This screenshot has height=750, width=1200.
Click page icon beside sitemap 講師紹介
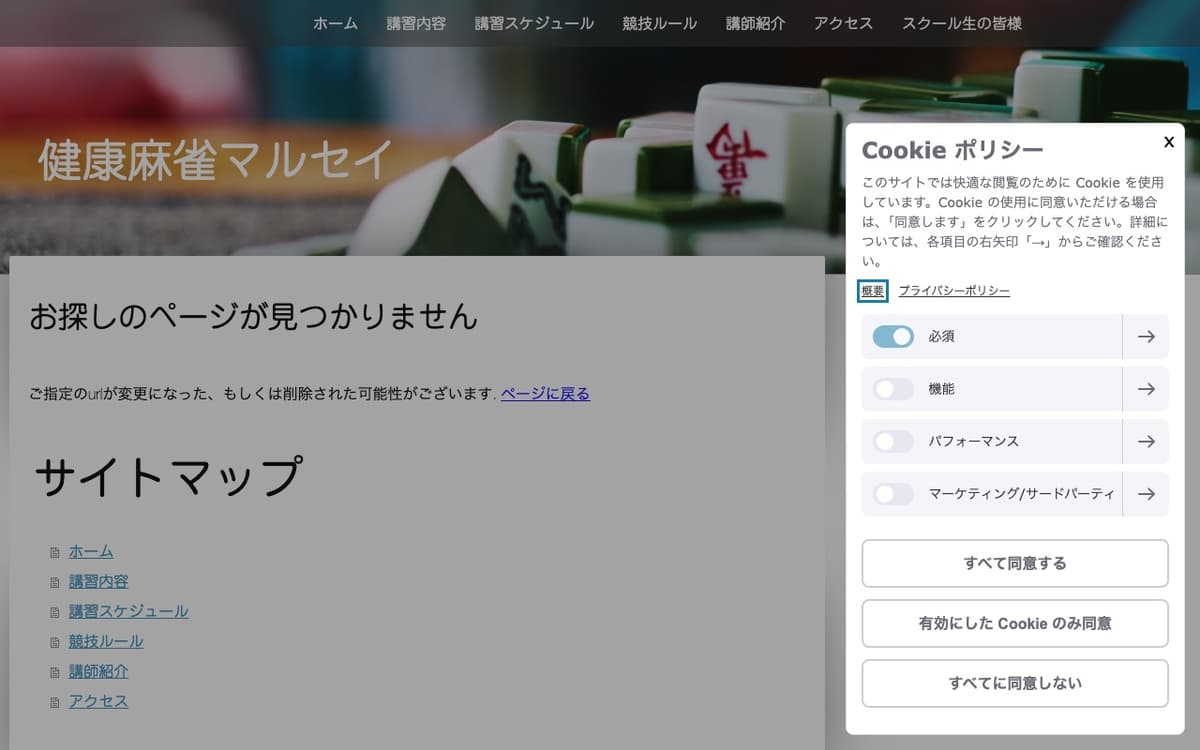coord(55,673)
